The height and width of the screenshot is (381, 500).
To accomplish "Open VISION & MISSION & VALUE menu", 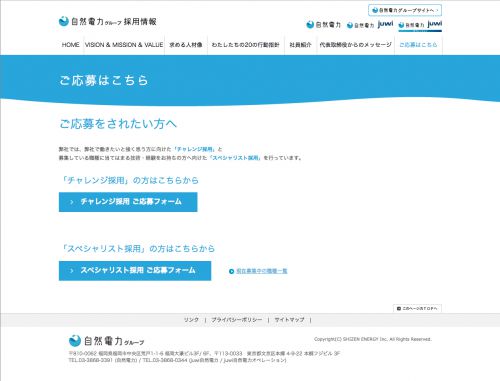I will [124, 45].
